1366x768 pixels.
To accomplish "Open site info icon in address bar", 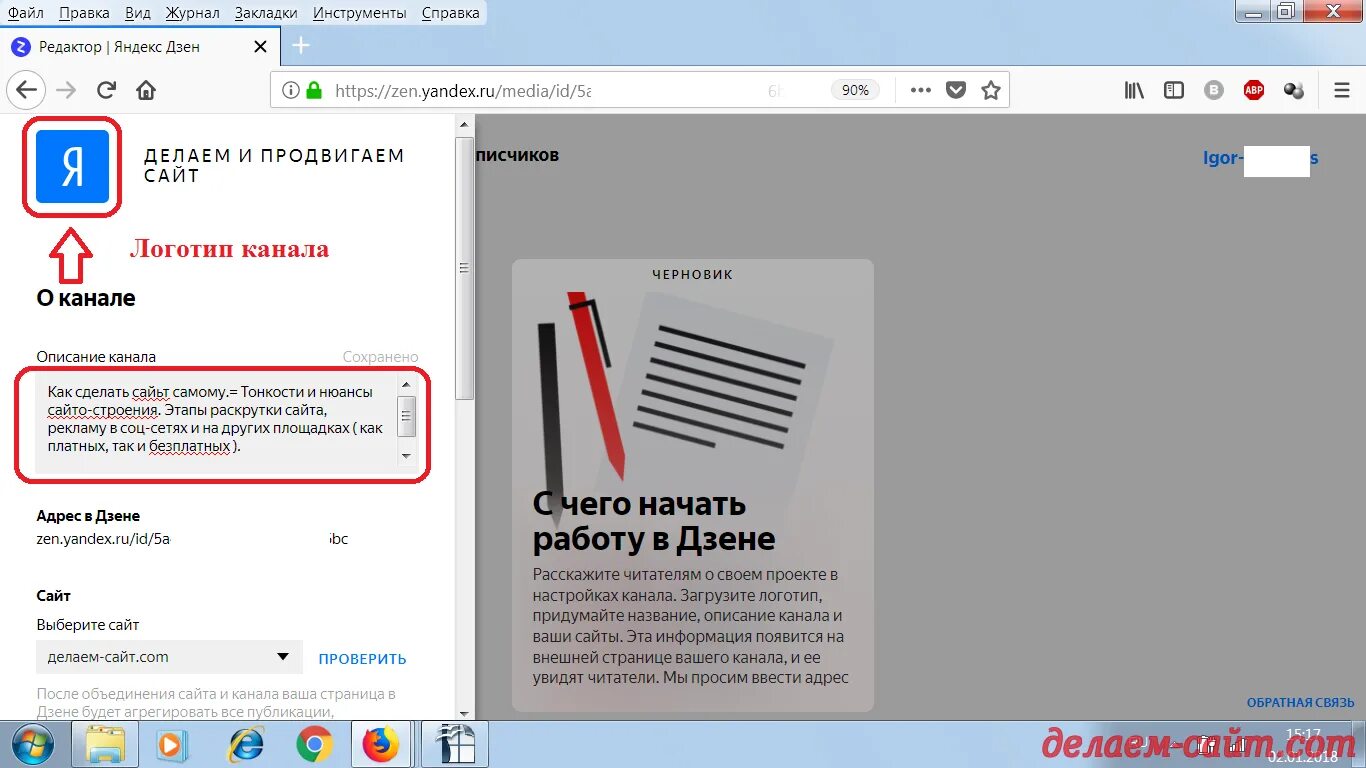I will (x=290, y=90).
